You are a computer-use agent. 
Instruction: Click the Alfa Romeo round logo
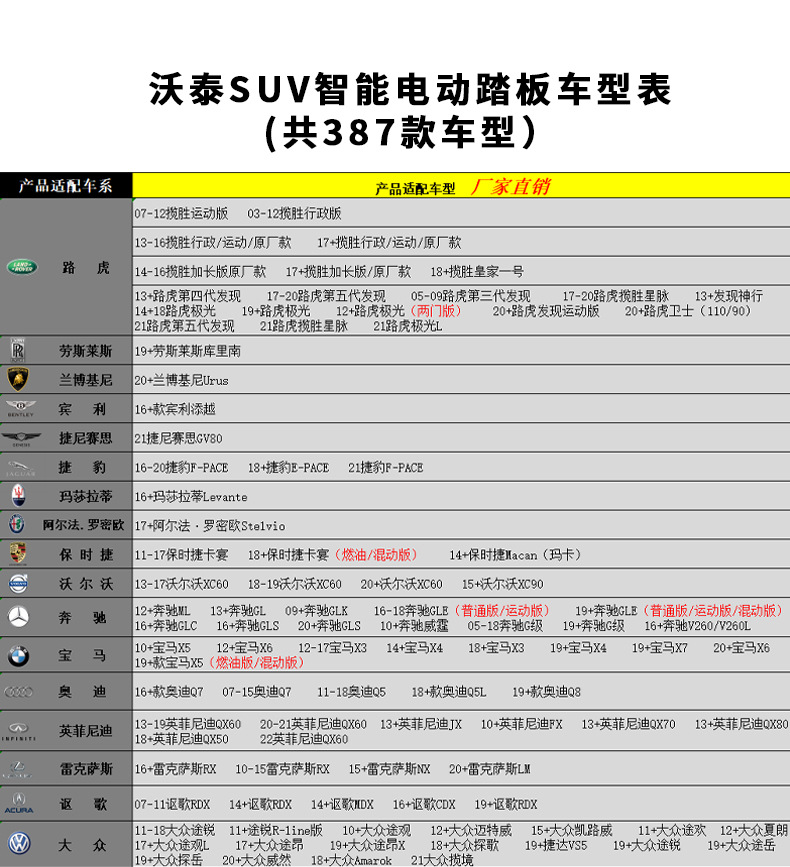[x=17, y=524]
